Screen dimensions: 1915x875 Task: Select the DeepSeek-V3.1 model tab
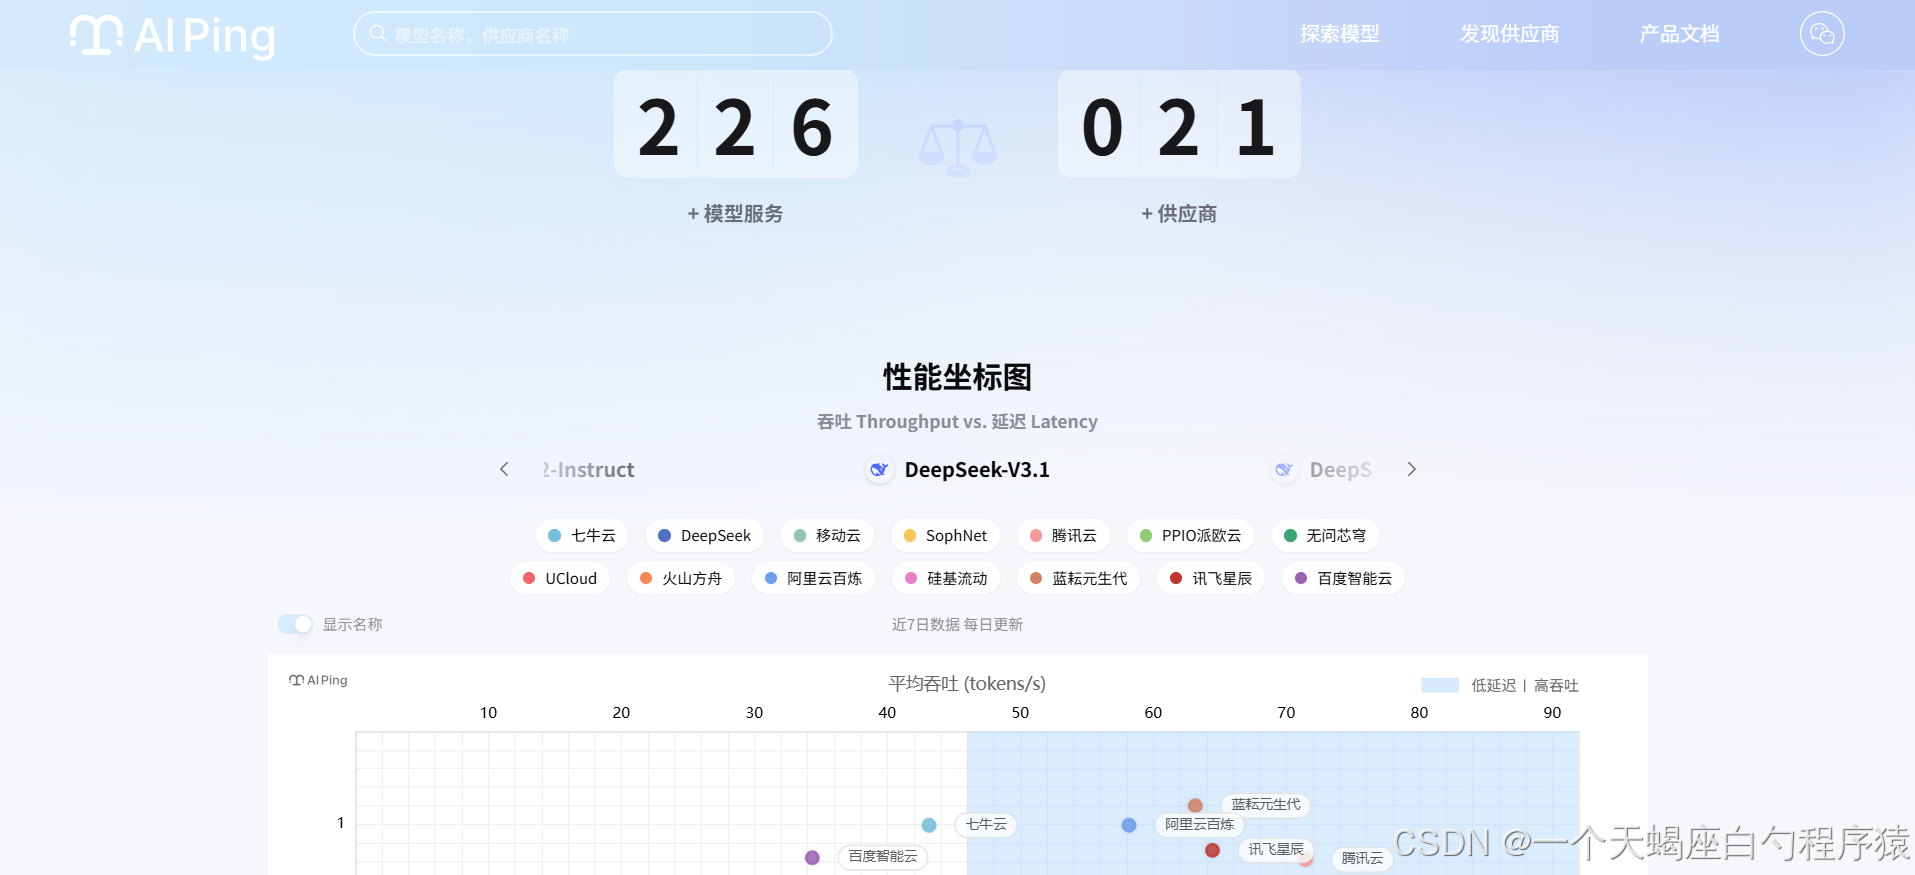[958, 470]
